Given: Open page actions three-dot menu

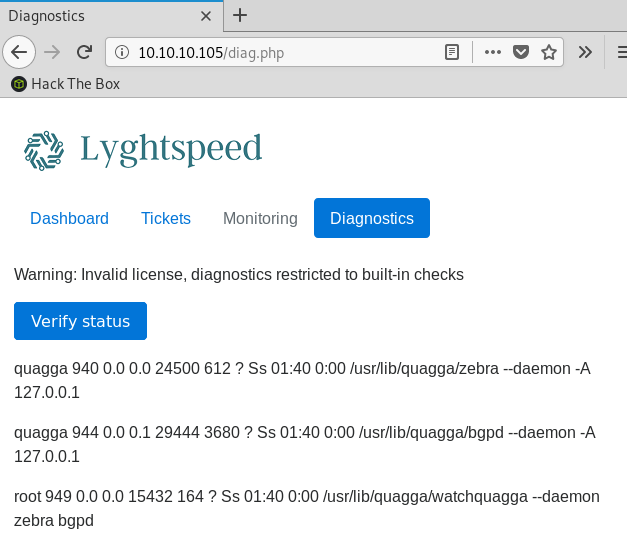Looking at the screenshot, I should point(493,52).
